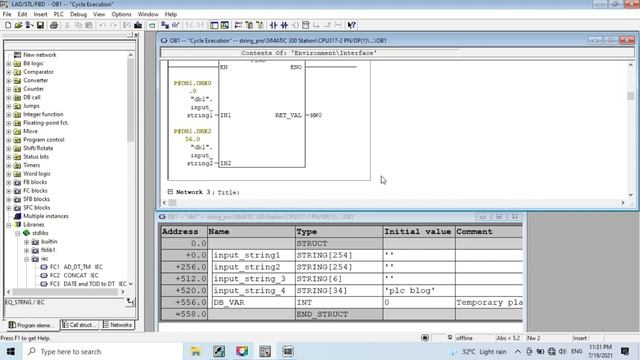
Task: Click the New file toolbar icon
Action: coord(8,25)
